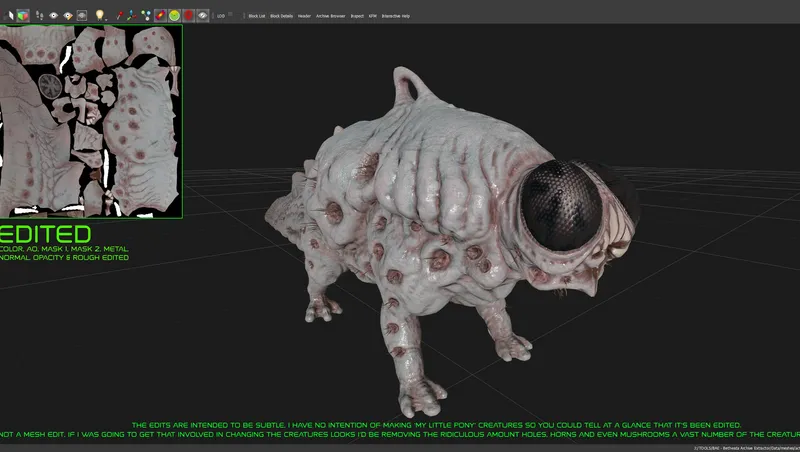Click the red pin marker icon

point(119,16)
